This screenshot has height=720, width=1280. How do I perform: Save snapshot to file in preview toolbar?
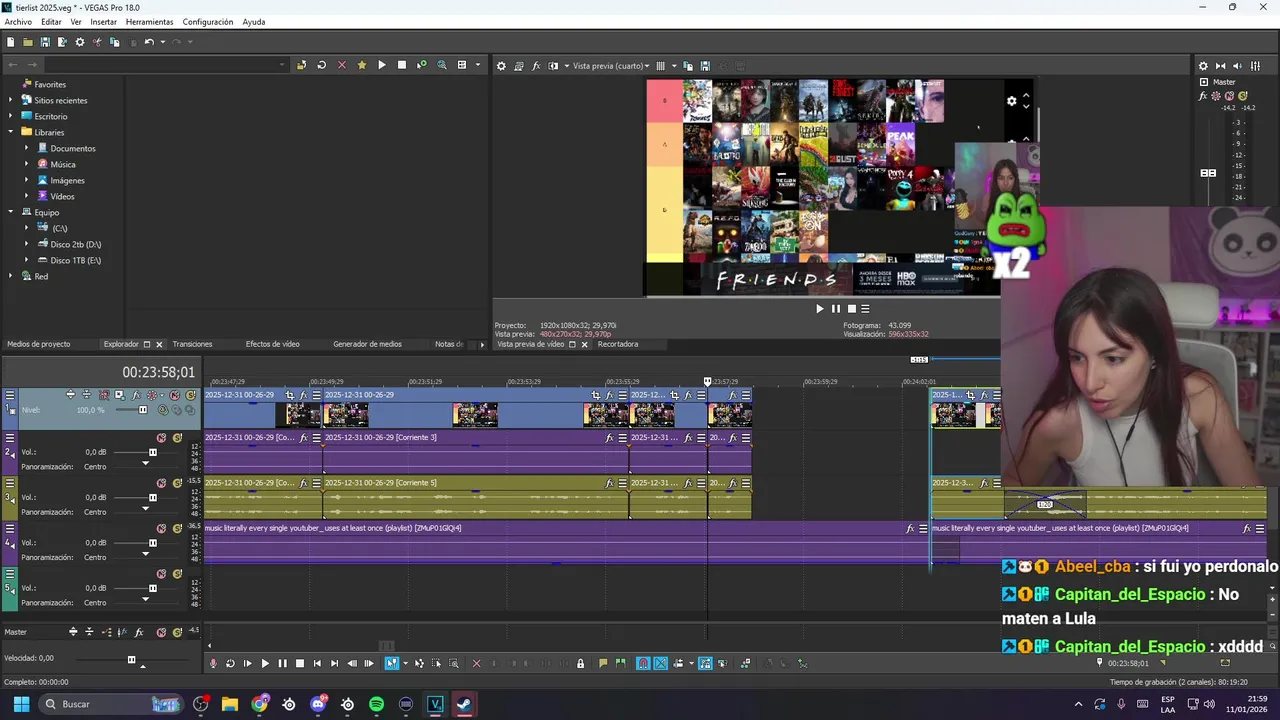pos(705,66)
